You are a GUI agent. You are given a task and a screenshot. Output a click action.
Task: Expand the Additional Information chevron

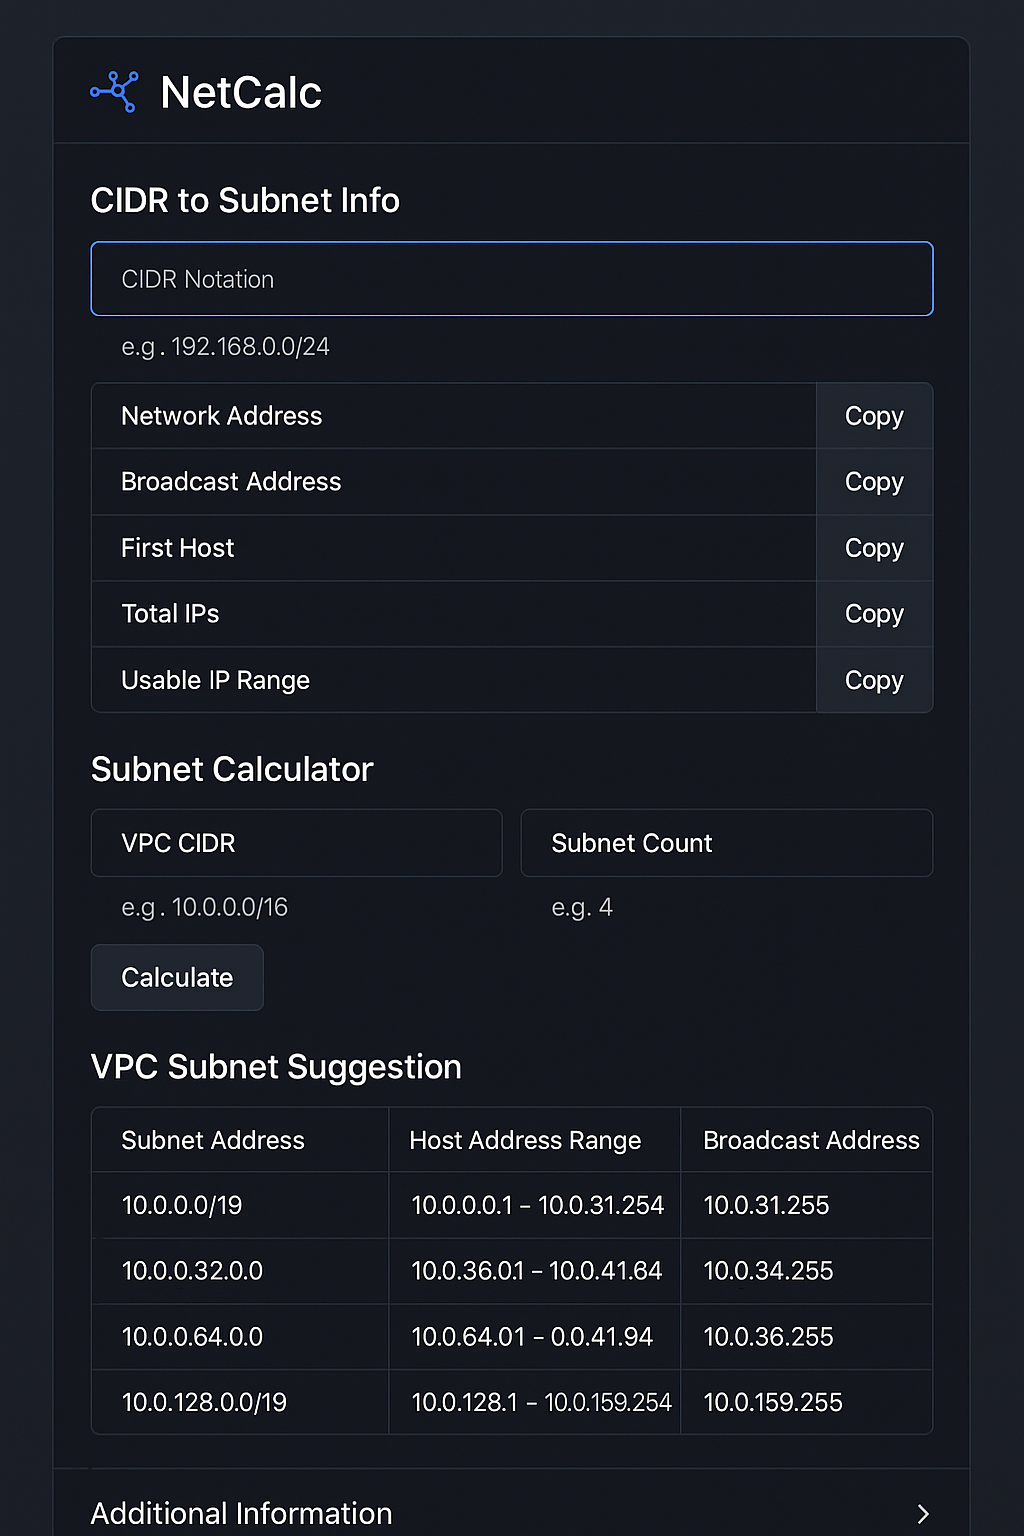point(923,1514)
